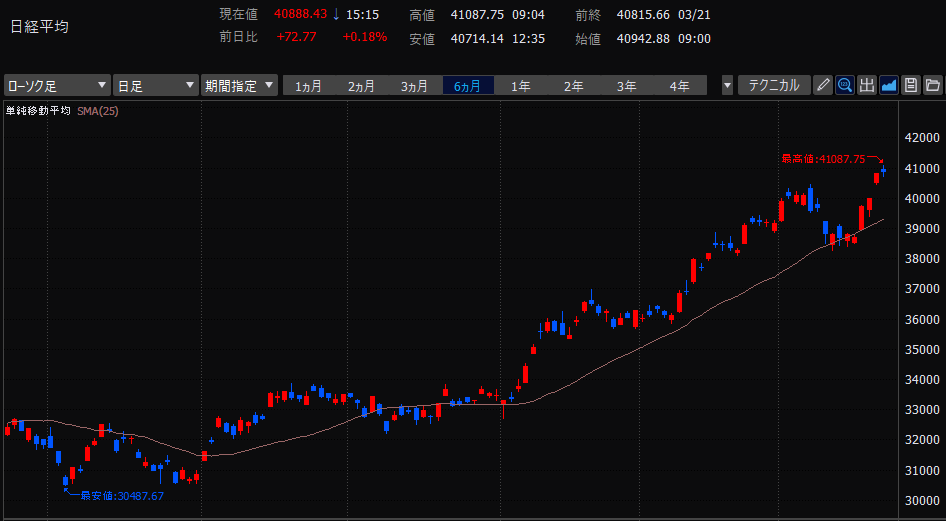The height and width of the screenshot is (521, 946).
Task: Expand the period list arrow beside テクニカル
Action: [x=727, y=86]
